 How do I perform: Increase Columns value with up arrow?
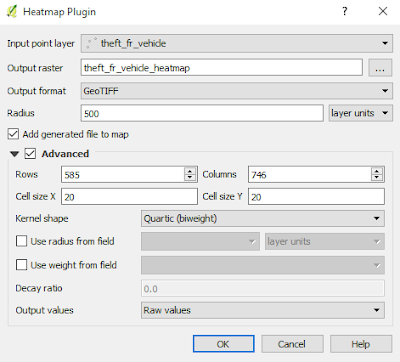377,171
